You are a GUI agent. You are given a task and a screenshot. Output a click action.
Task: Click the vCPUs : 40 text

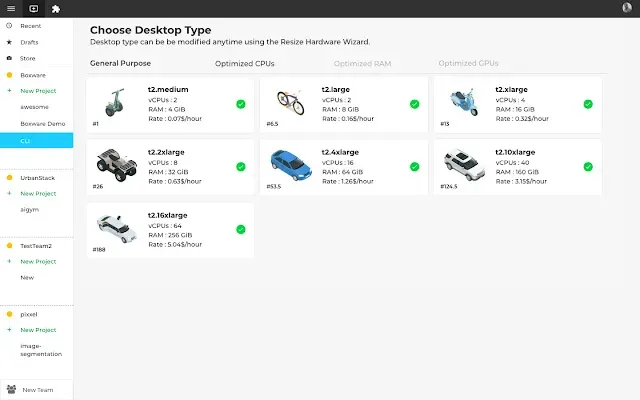[x=512, y=162]
